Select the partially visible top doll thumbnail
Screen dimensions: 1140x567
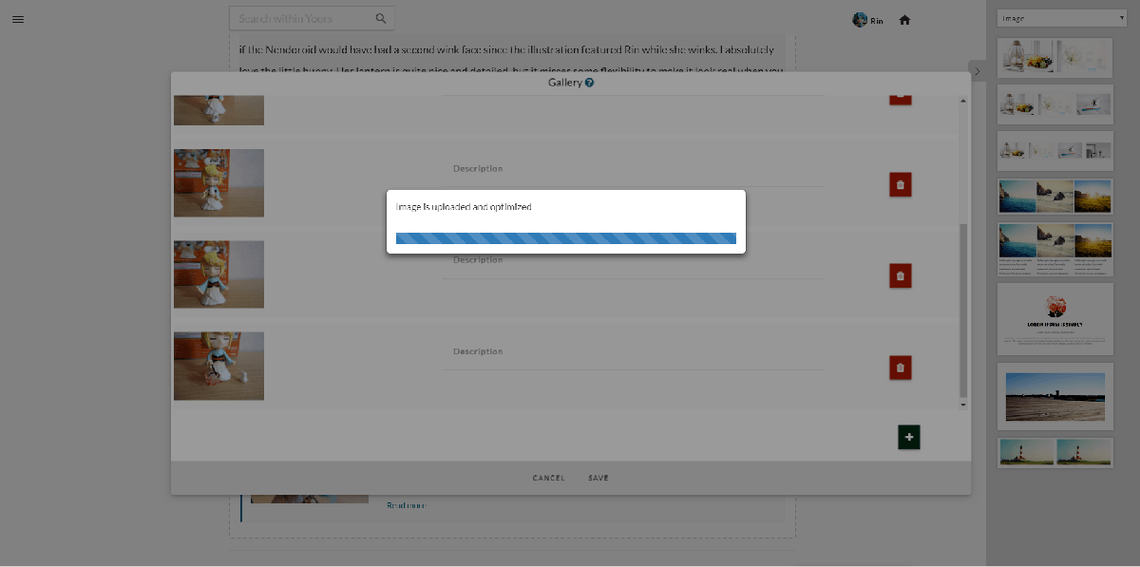[x=219, y=110]
